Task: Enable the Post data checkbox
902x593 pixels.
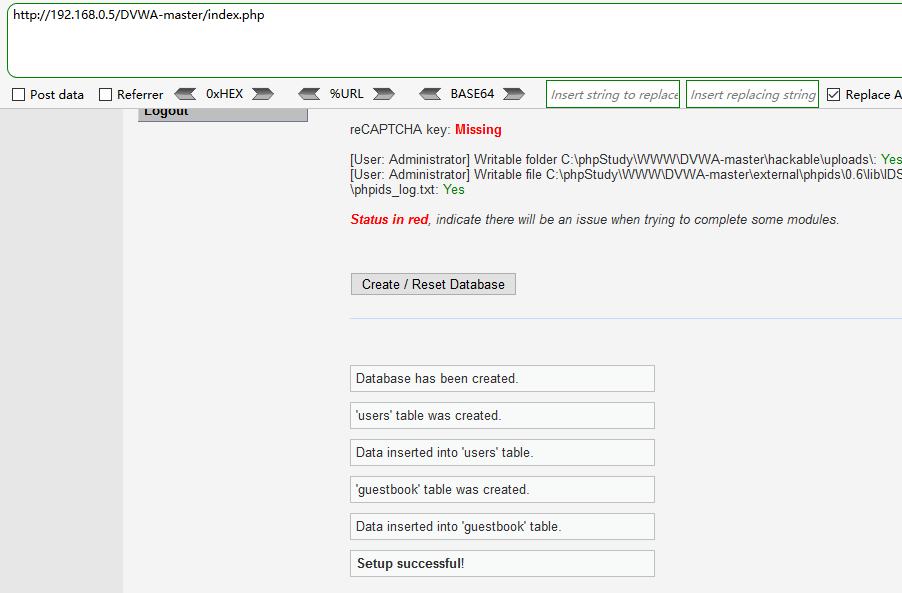Action: [x=18, y=94]
